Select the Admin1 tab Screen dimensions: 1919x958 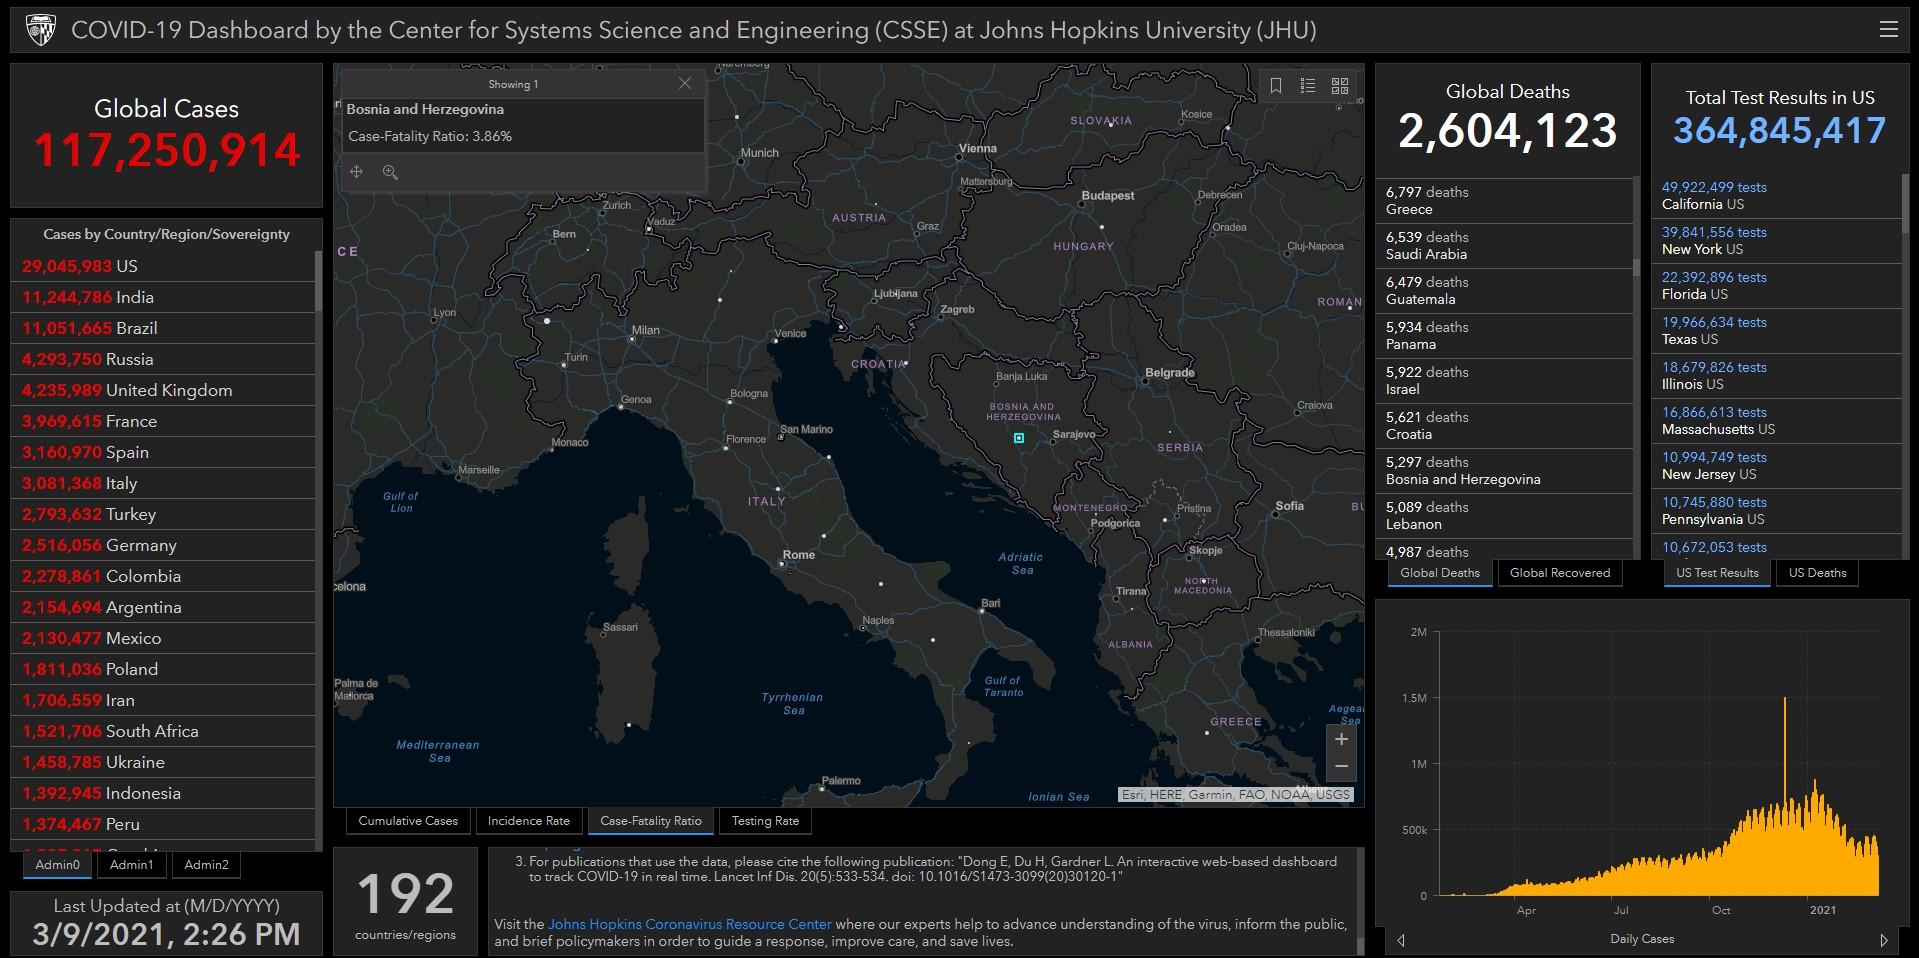click(x=132, y=865)
